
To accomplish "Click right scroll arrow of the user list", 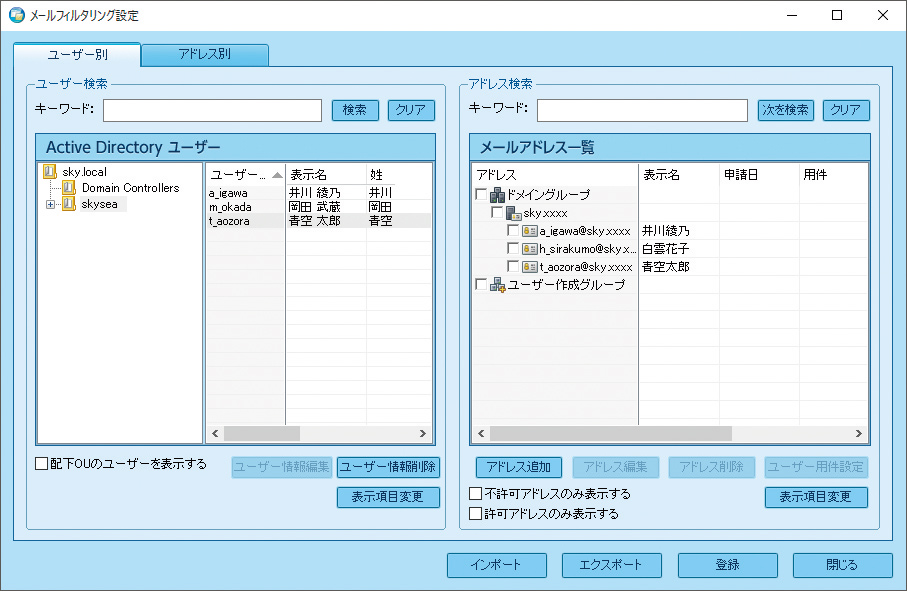I will tap(423, 433).
